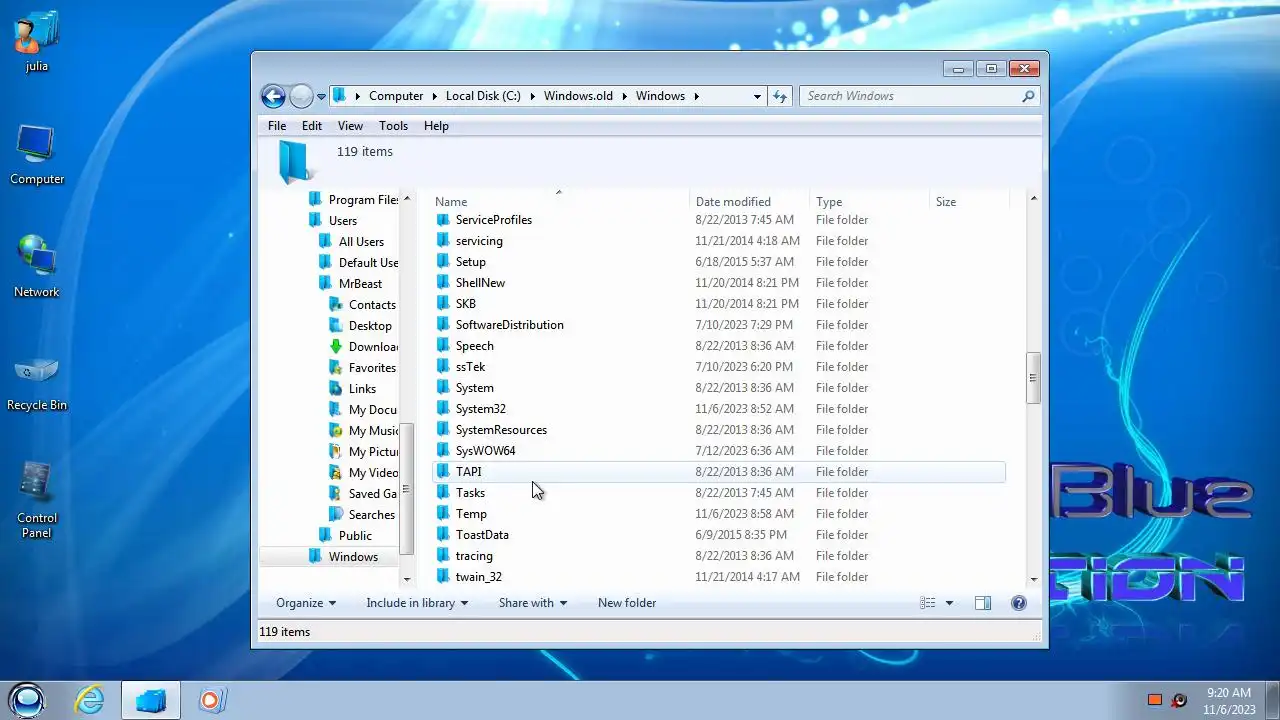Open the Share with dropdown
1280x720 pixels.
click(533, 603)
